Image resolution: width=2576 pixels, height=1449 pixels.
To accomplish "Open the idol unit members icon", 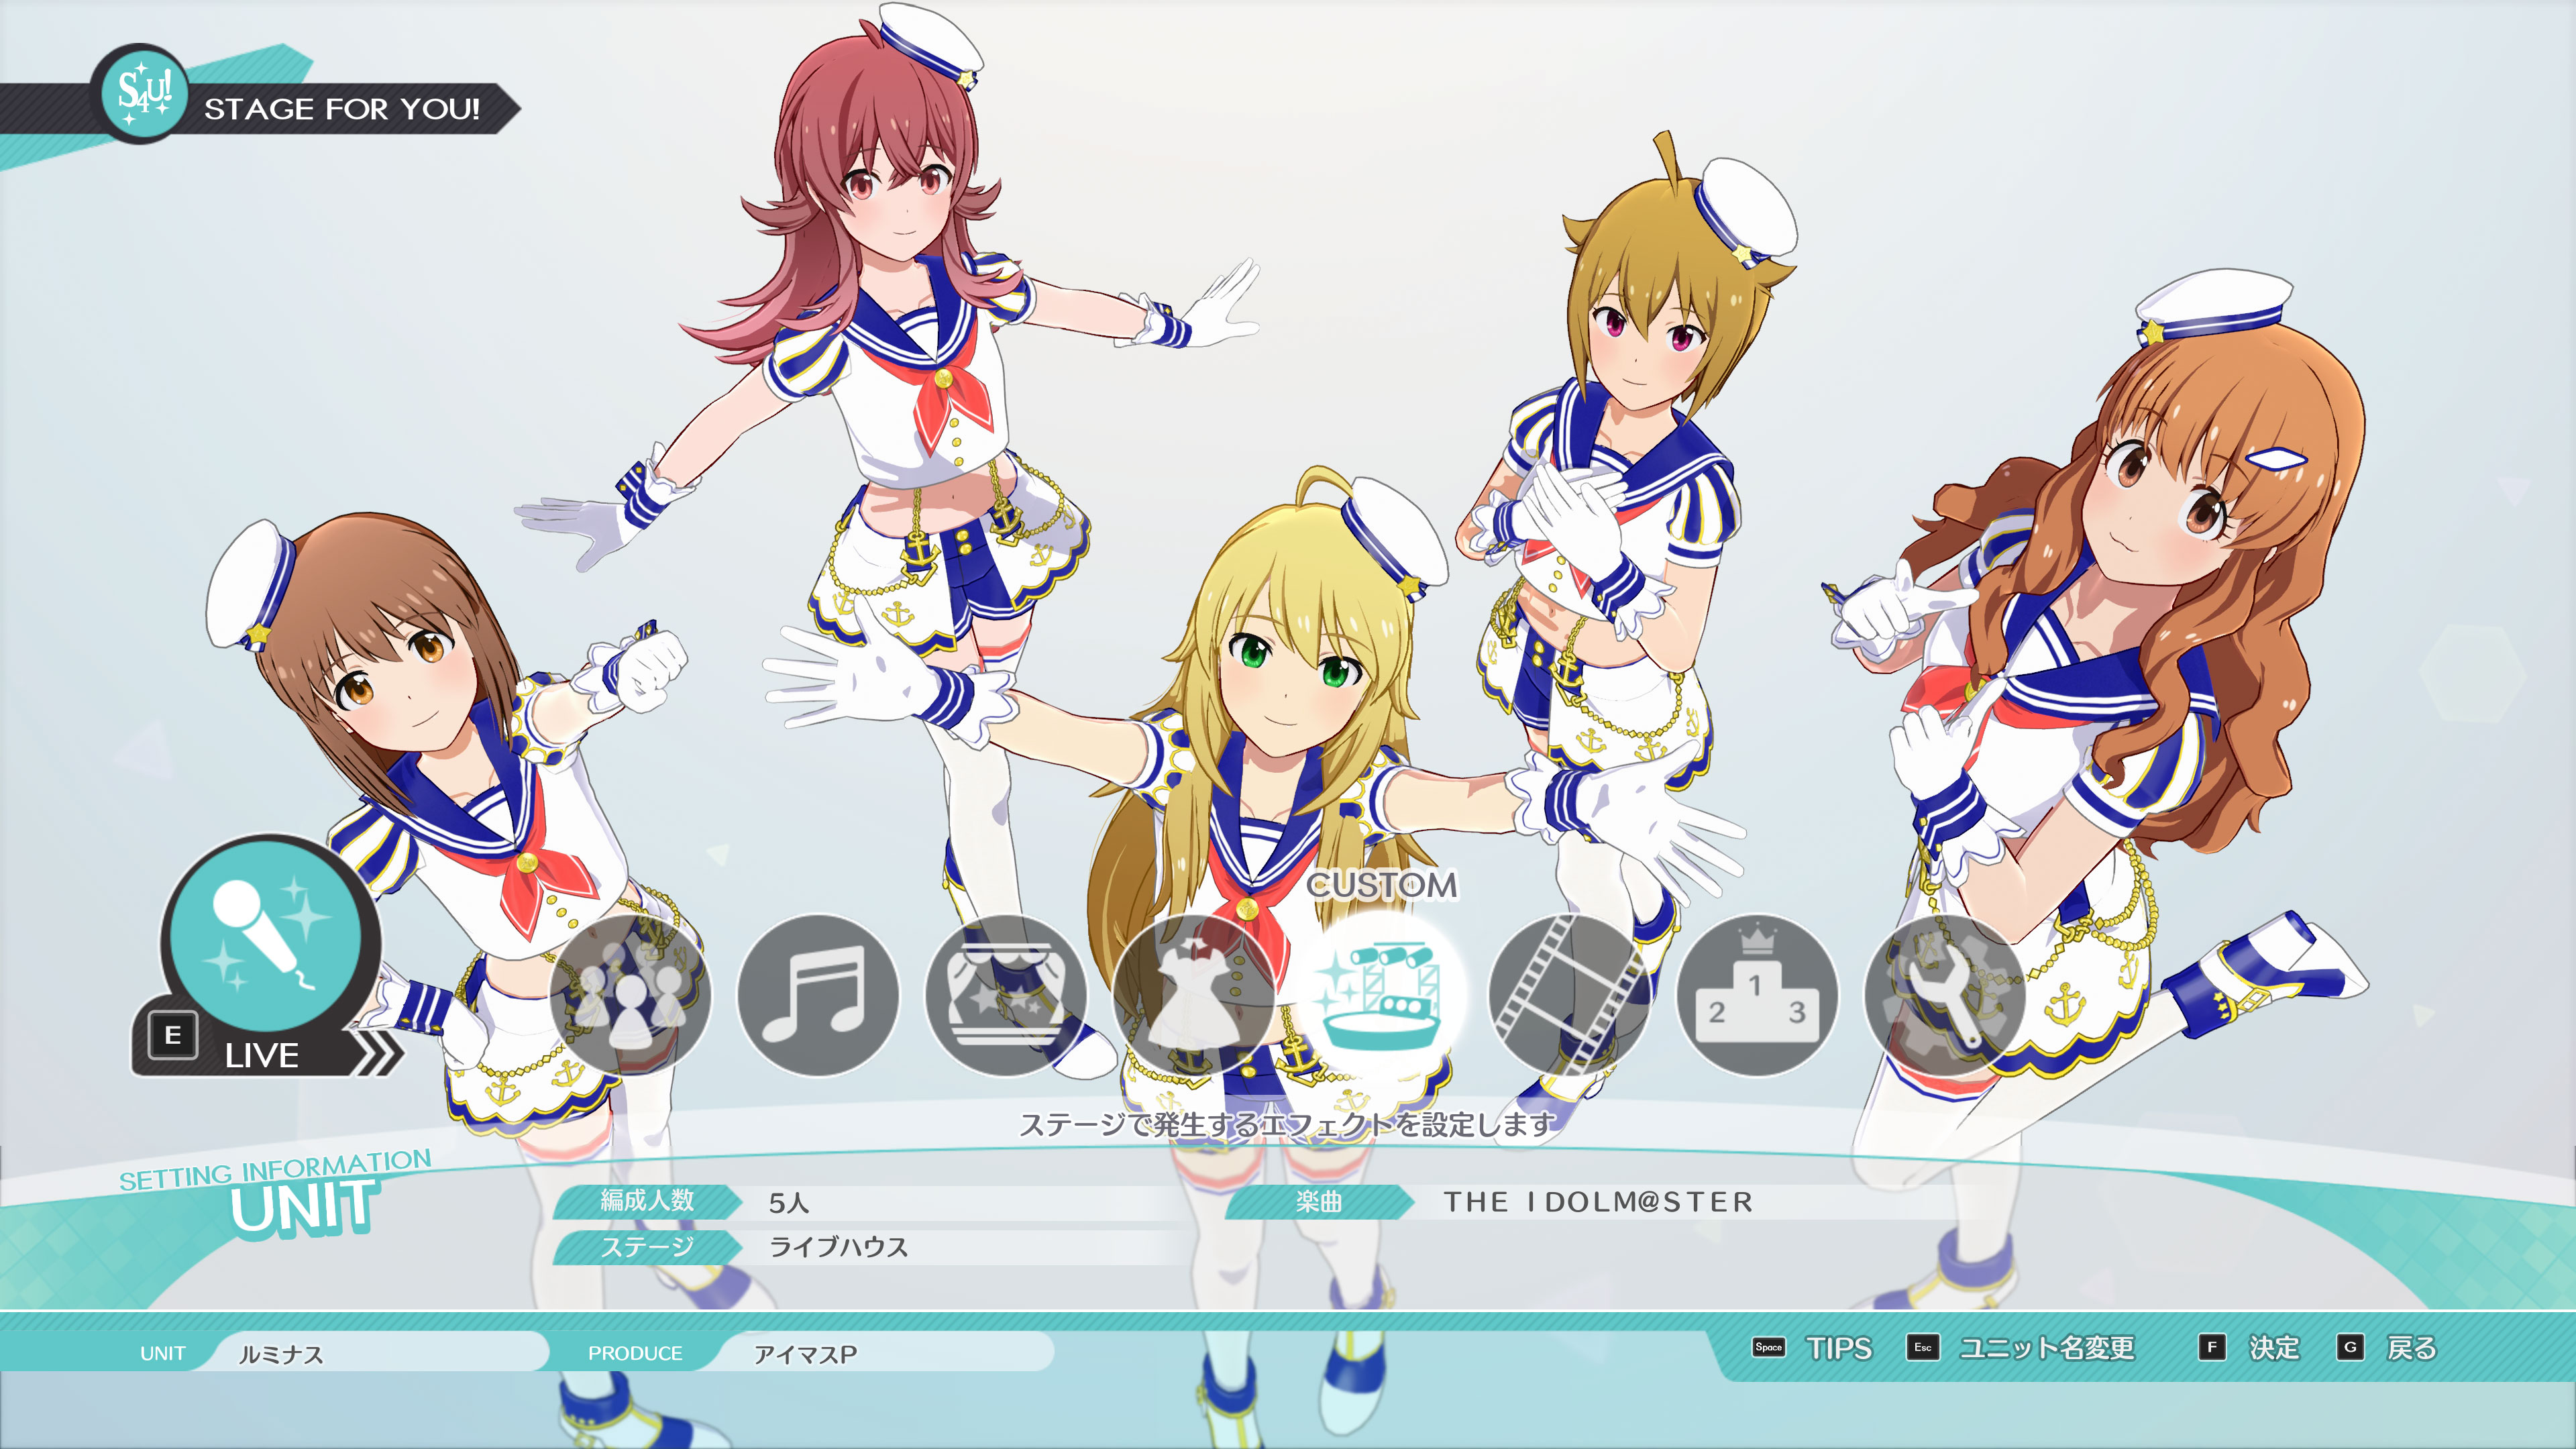I will pos(630,996).
